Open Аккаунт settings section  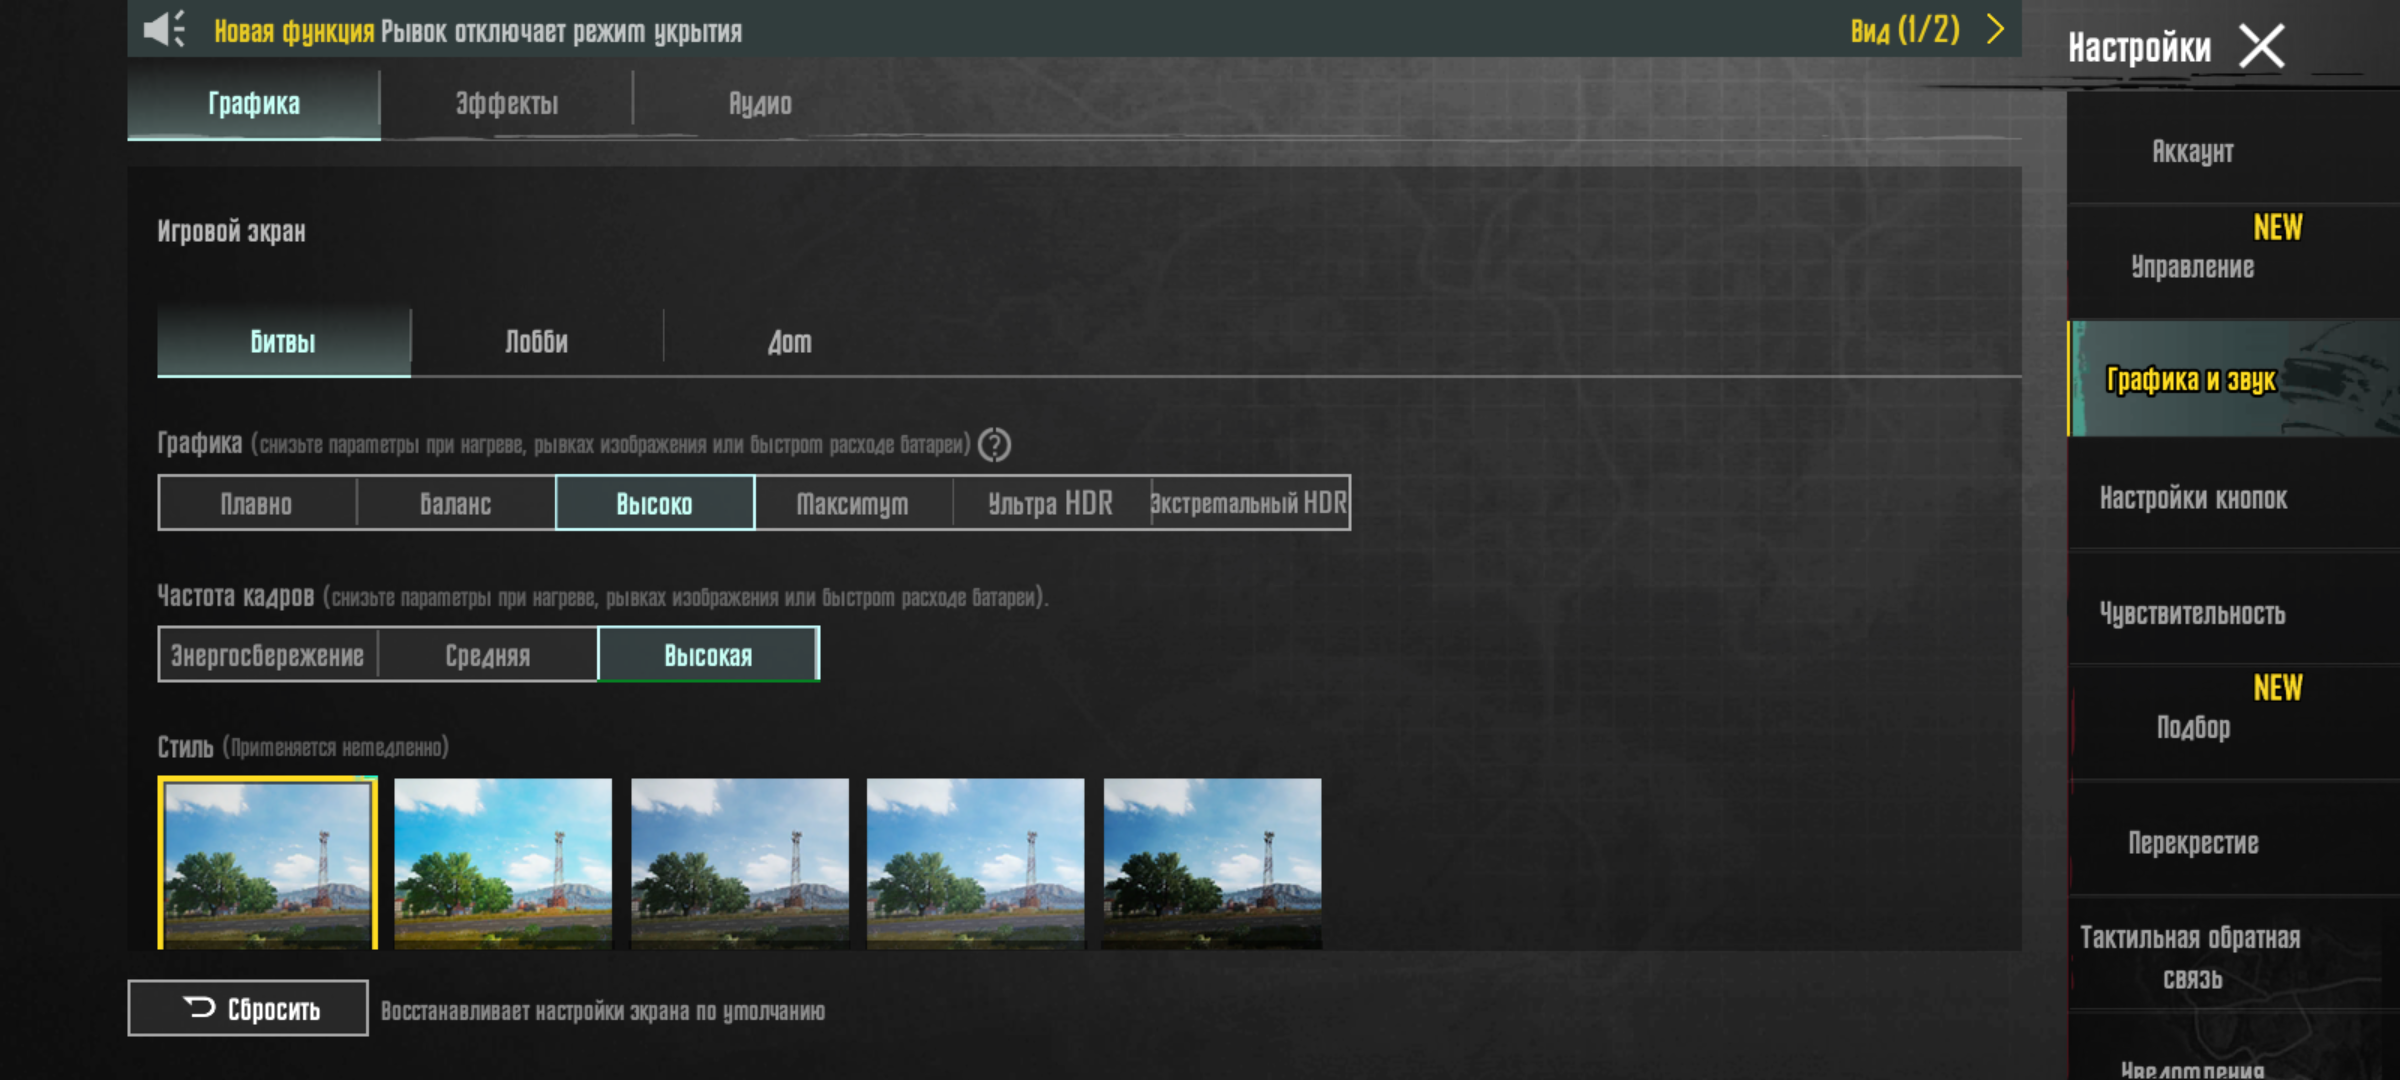coord(2192,151)
